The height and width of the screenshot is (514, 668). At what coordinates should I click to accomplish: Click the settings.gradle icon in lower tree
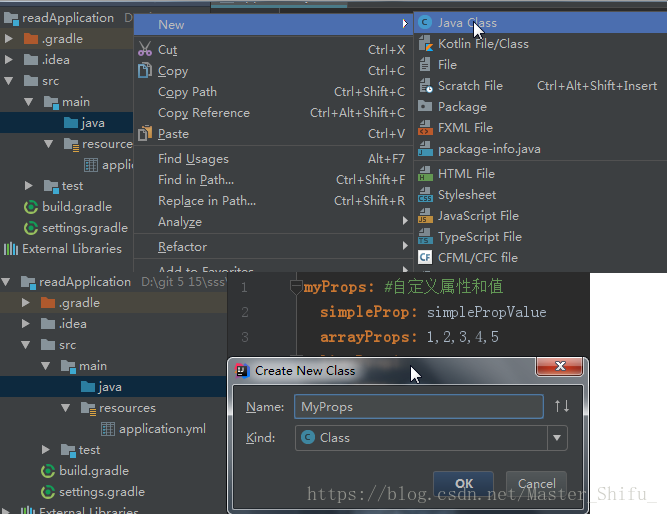[x=48, y=492]
